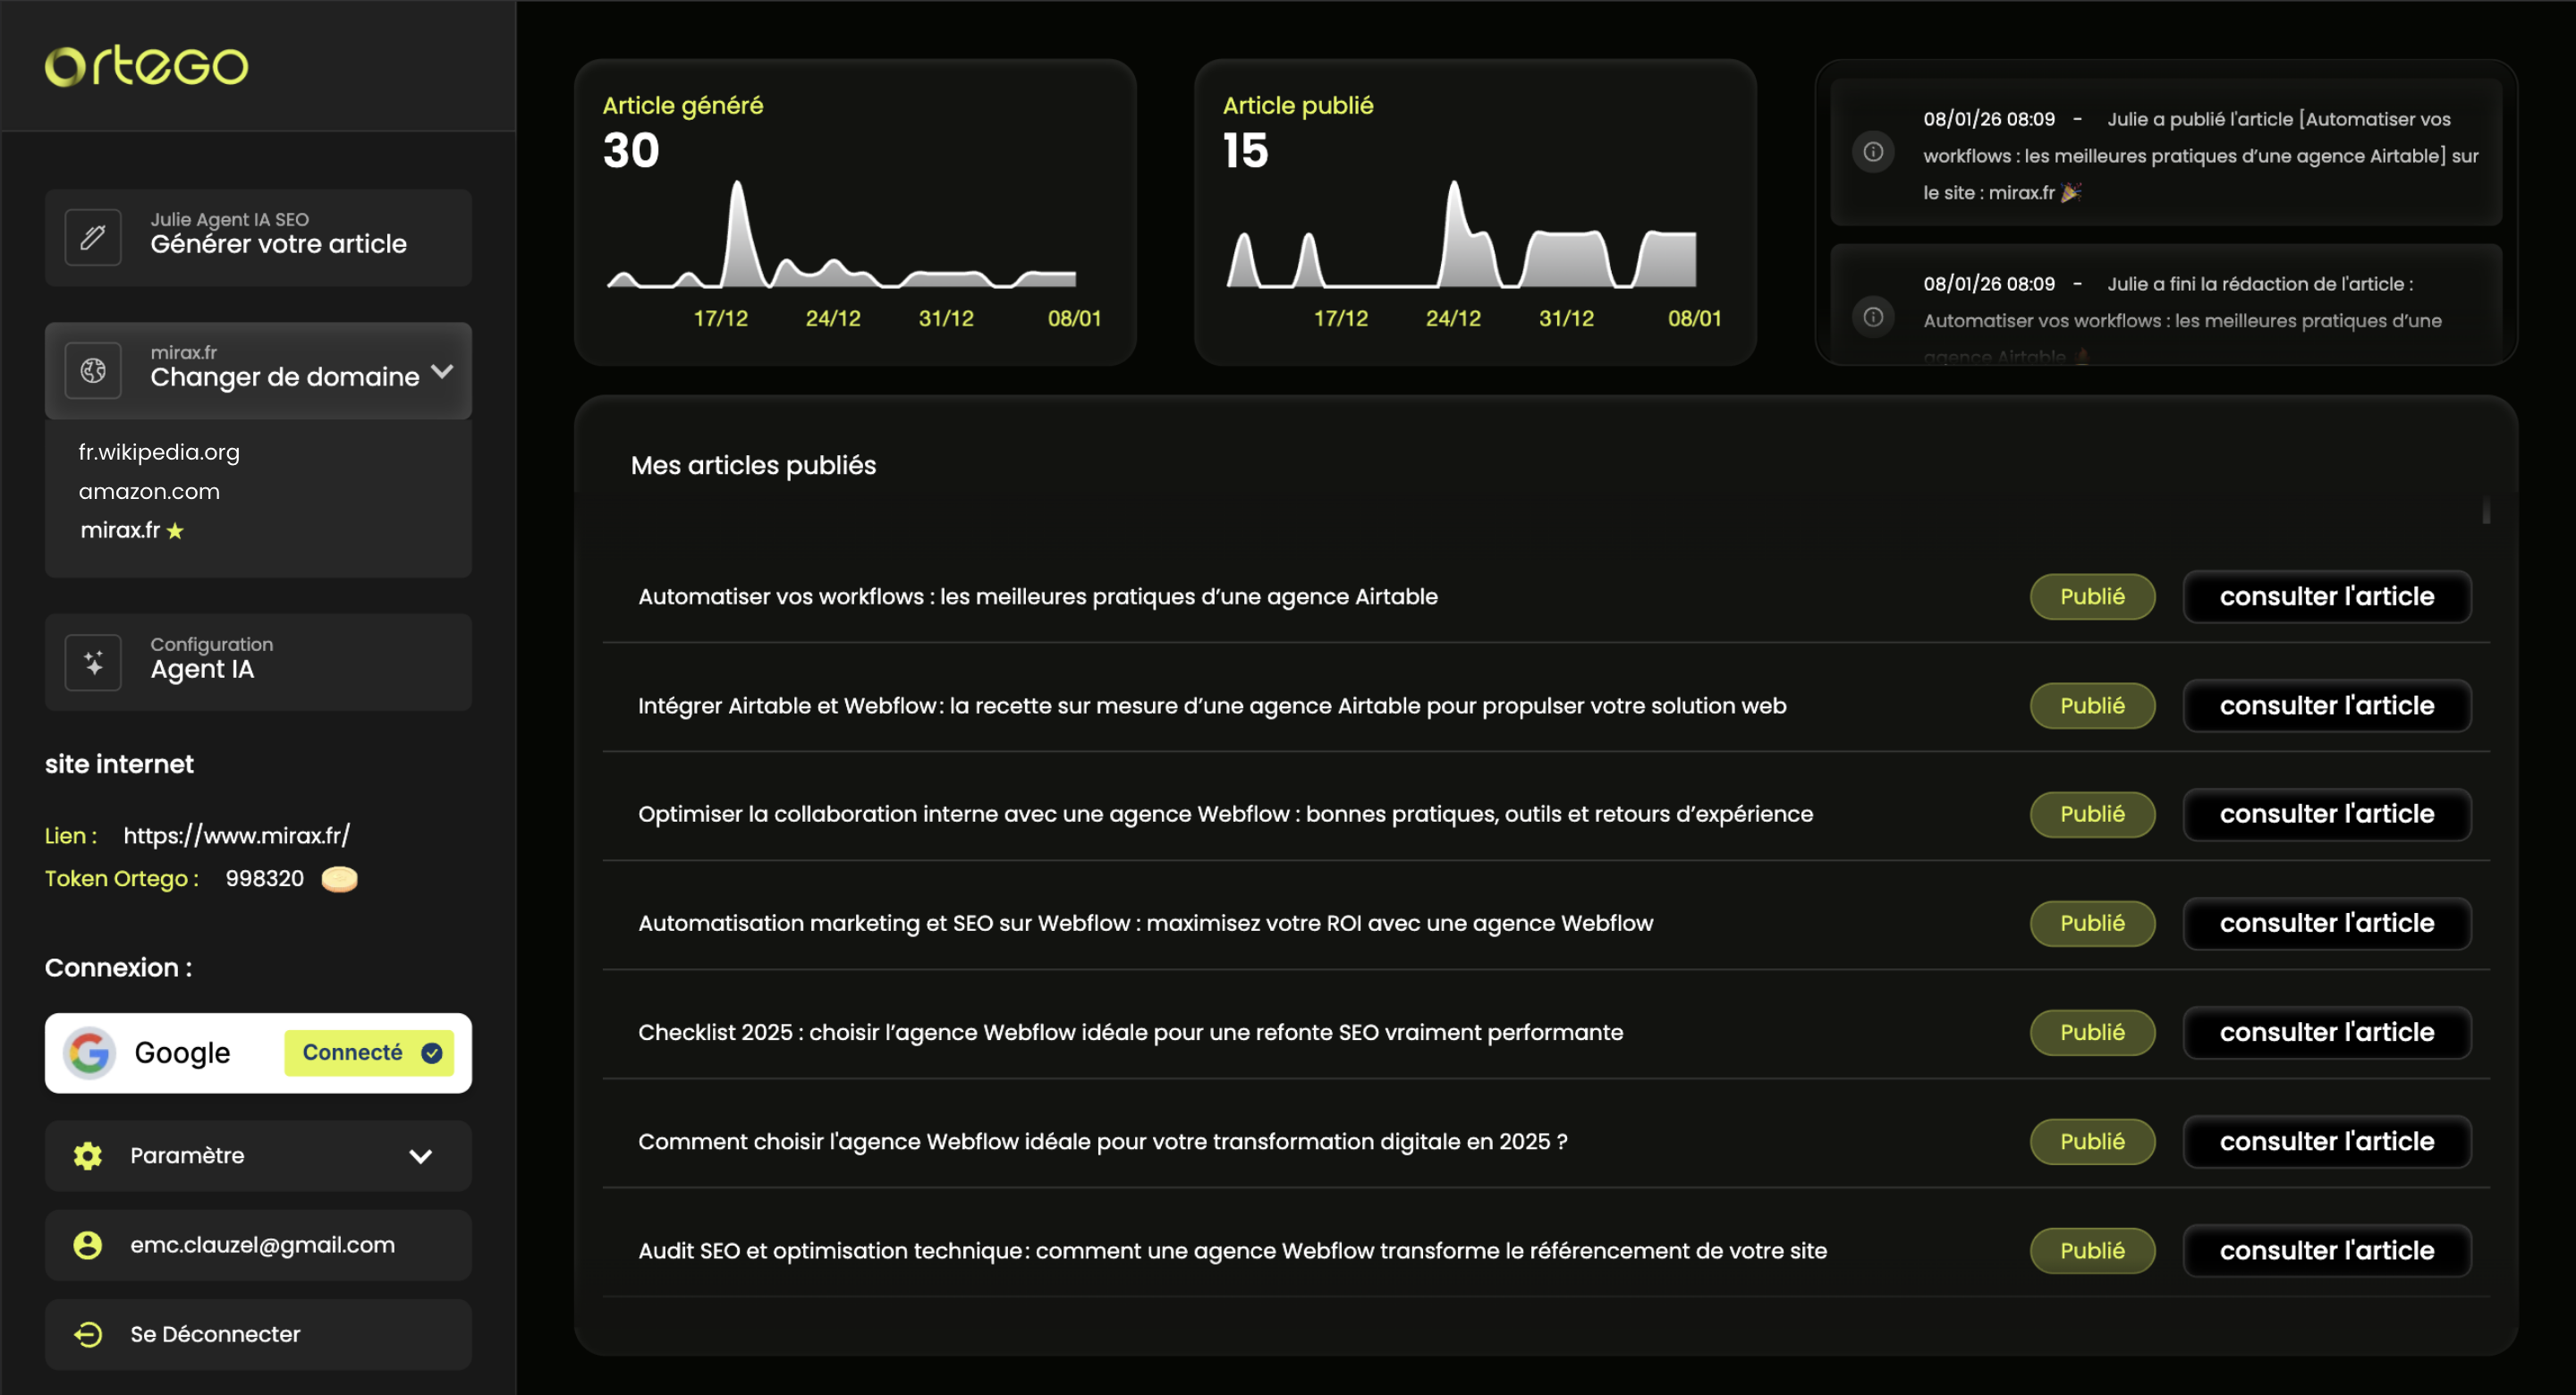The width and height of the screenshot is (2576, 1395).
Task: Click consulter l'article for Checklist 2025
Action: (2326, 1032)
